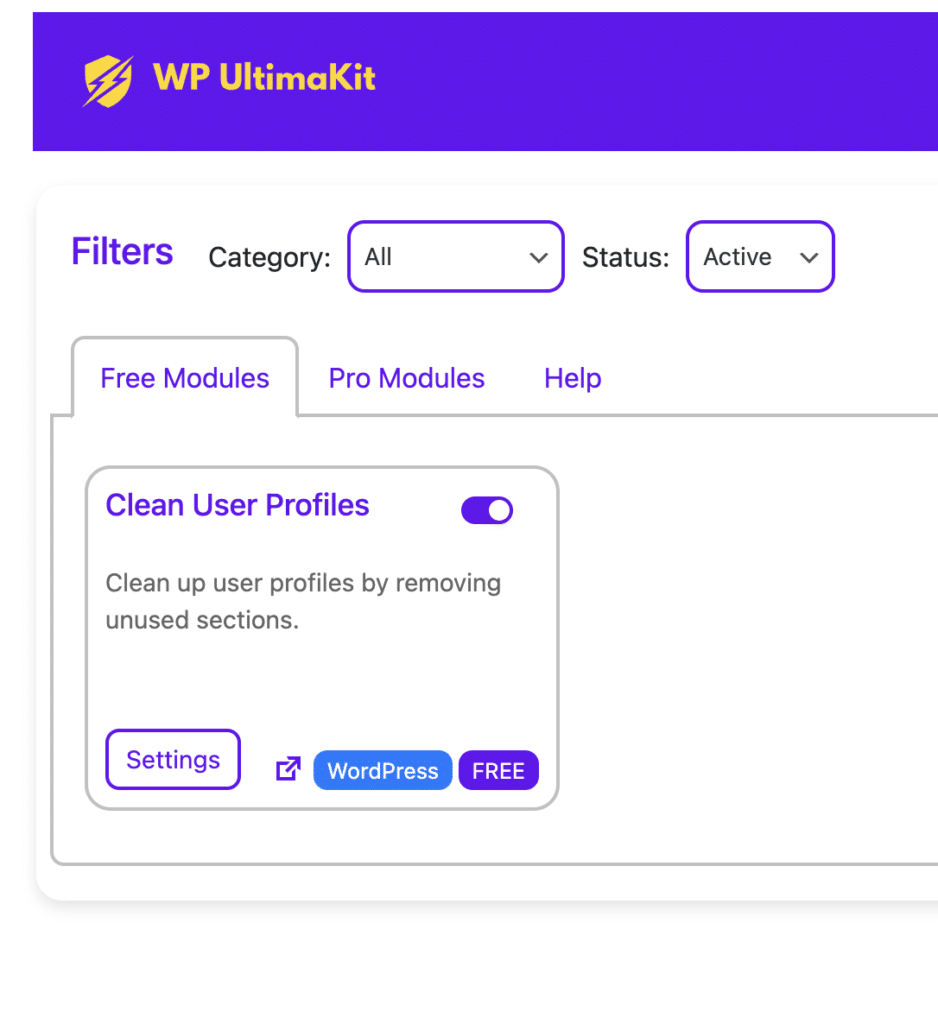Image resolution: width=938 pixels, height=1024 pixels.
Task: Click the Status: label
Action: (x=626, y=257)
